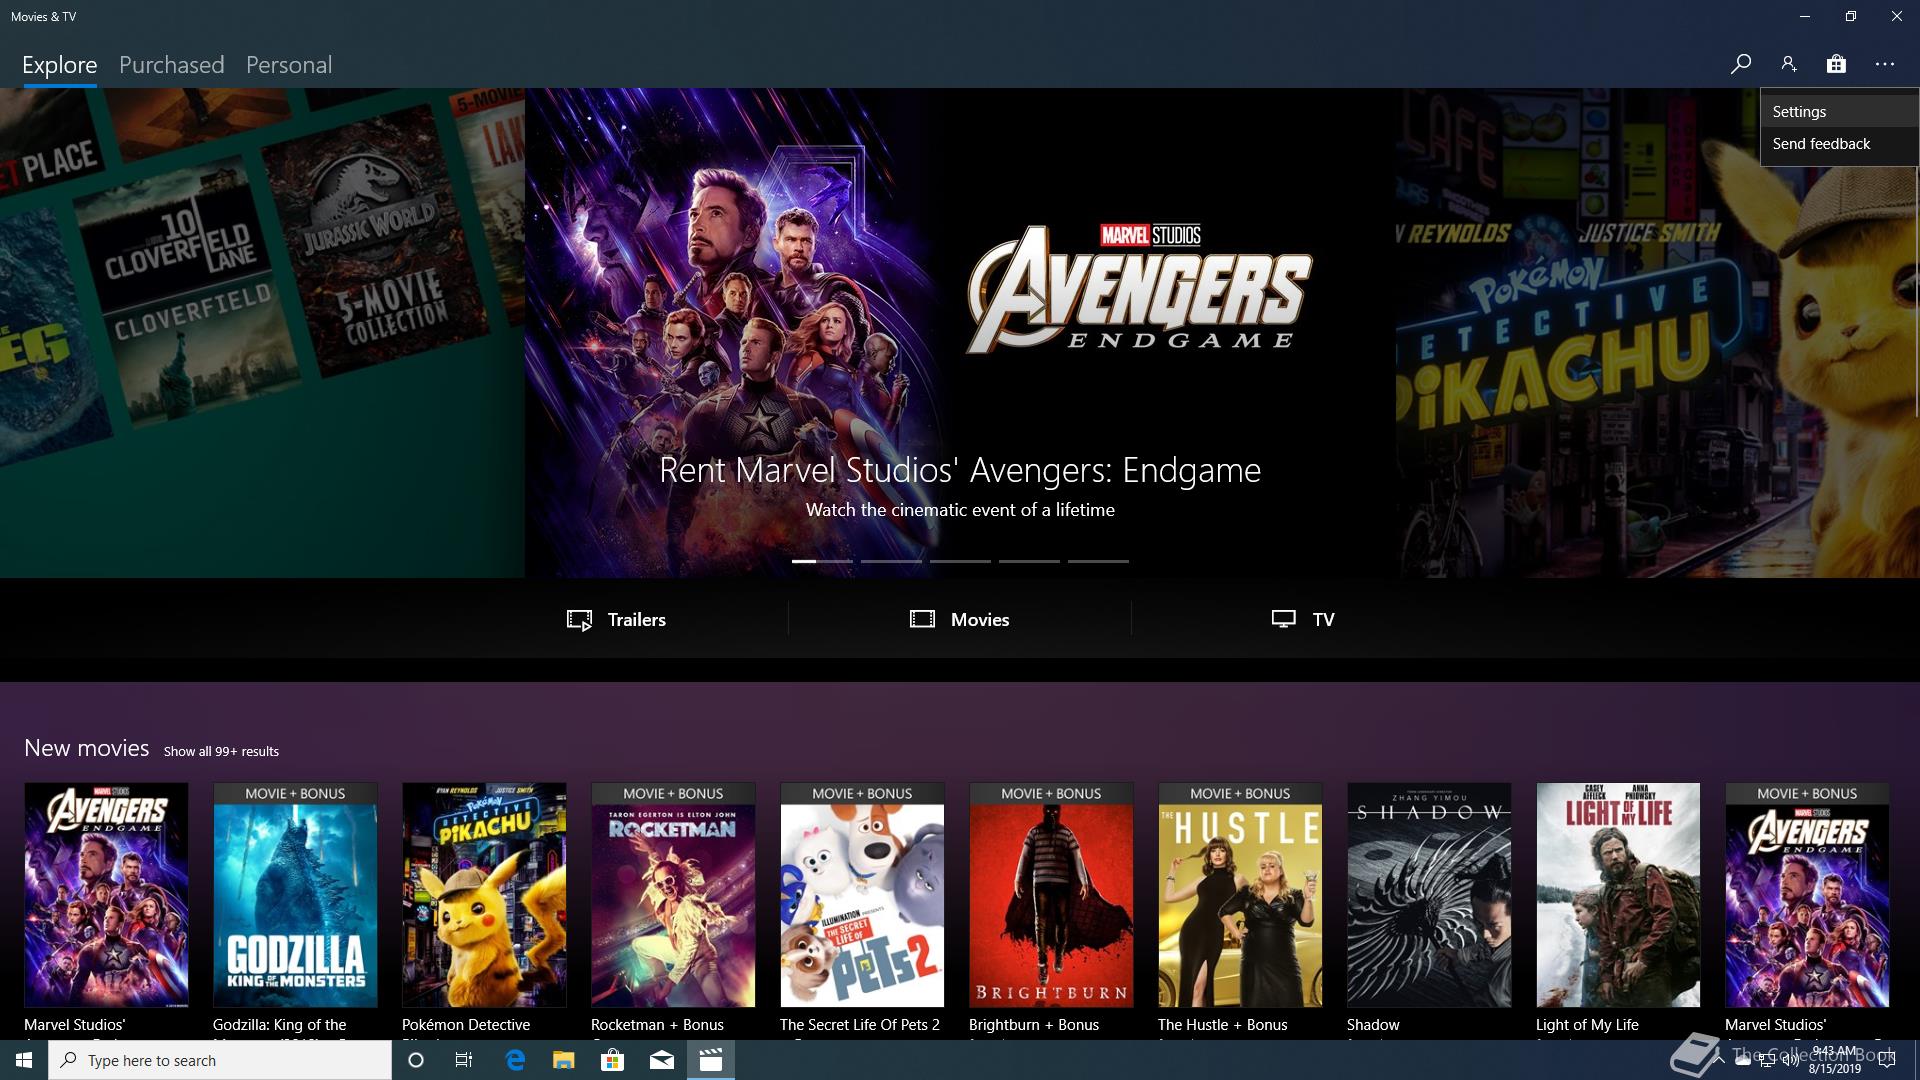1920x1080 pixels.
Task: Open the account profile icon
Action: click(x=1789, y=64)
